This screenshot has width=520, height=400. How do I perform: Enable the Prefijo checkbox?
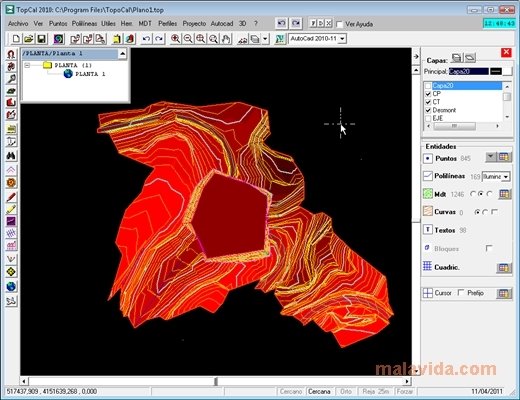[x=461, y=293]
